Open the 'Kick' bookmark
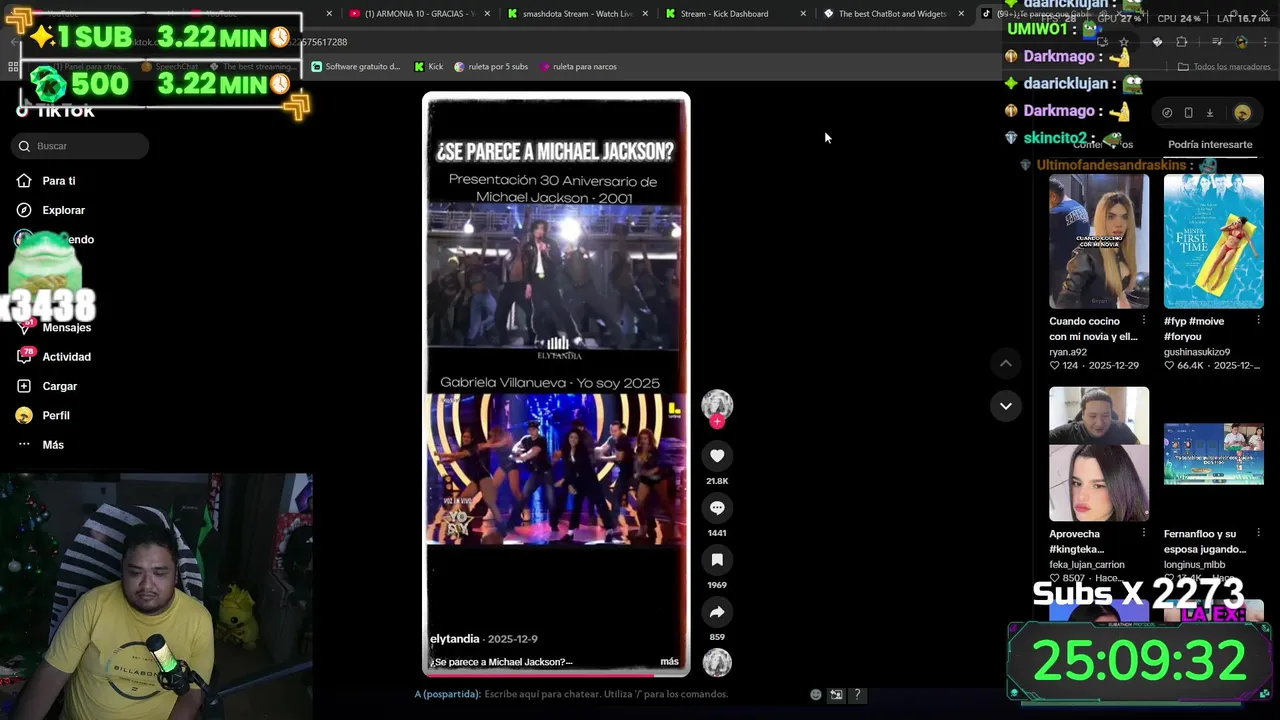This screenshot has height=720, width=1280. (x=429, y=67)
